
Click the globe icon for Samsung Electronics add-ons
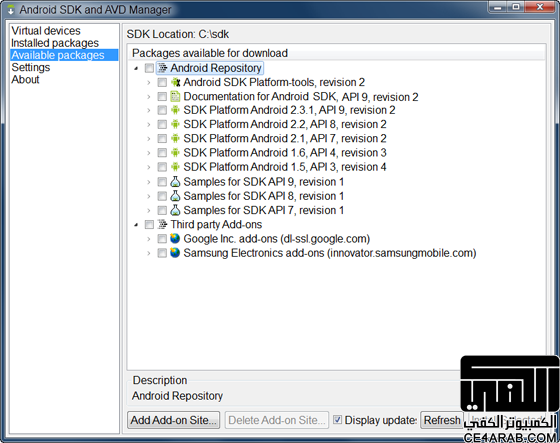point(175,253)
